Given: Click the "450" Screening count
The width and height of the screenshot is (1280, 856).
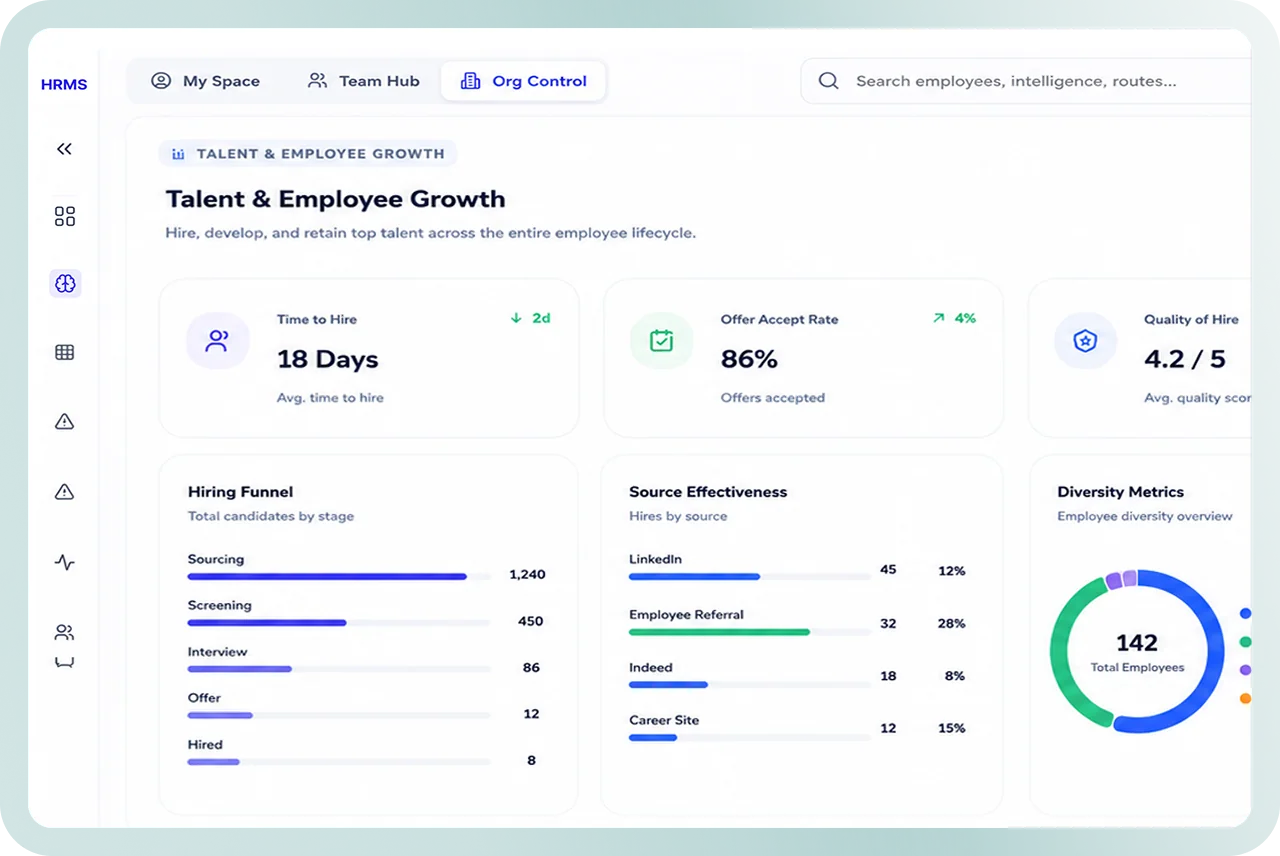Looking at the screenshot, I should coord(530,621).
